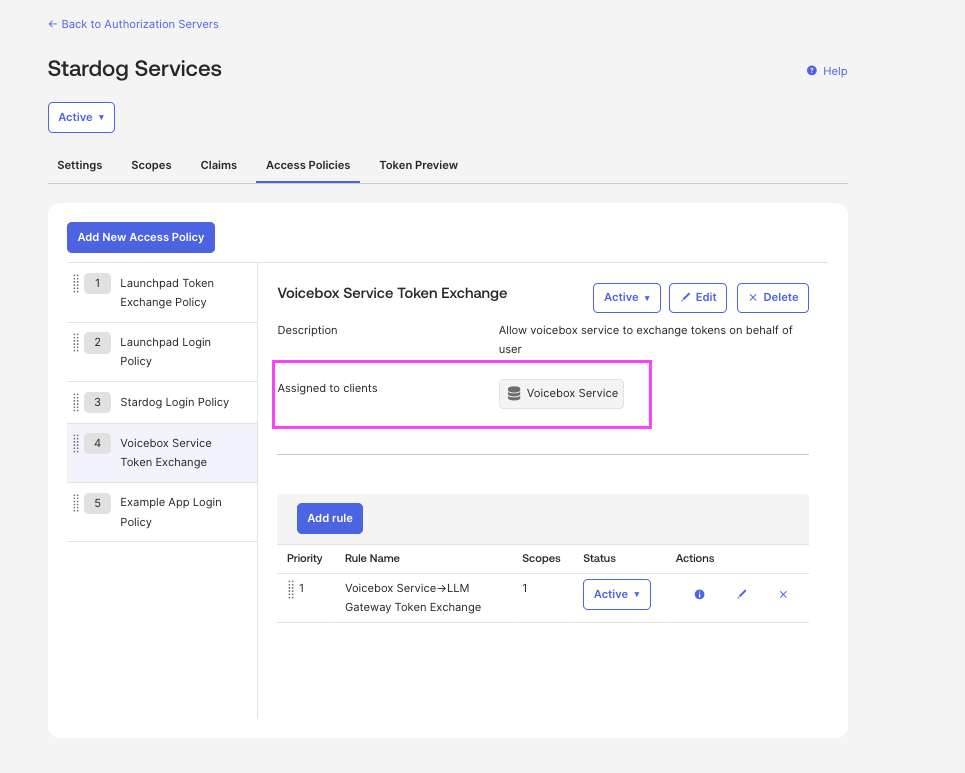The height and width of the screenshot is (773, 965).
Task: Click the Help question mark icon
Action: coord(812,71)
